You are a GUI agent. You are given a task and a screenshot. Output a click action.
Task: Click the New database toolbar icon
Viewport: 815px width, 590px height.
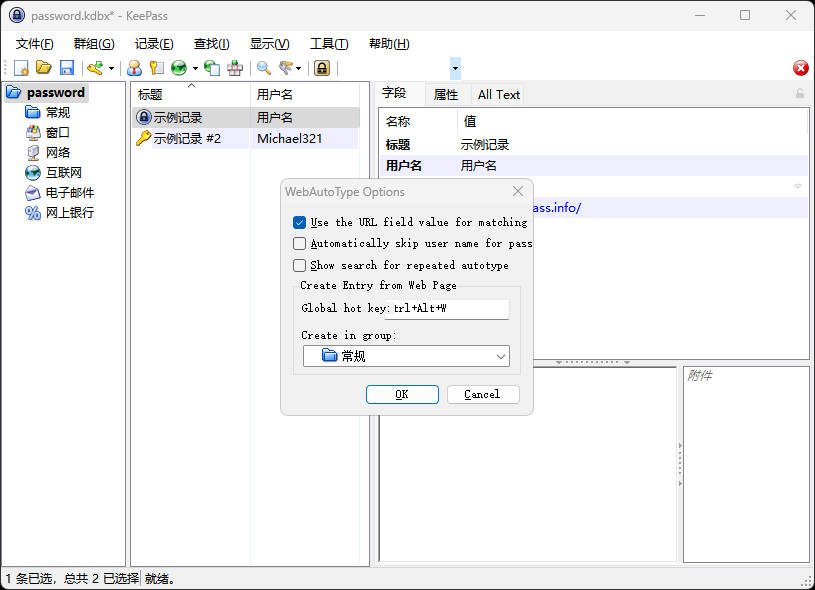pyautogui.click(x=21, y=68)
